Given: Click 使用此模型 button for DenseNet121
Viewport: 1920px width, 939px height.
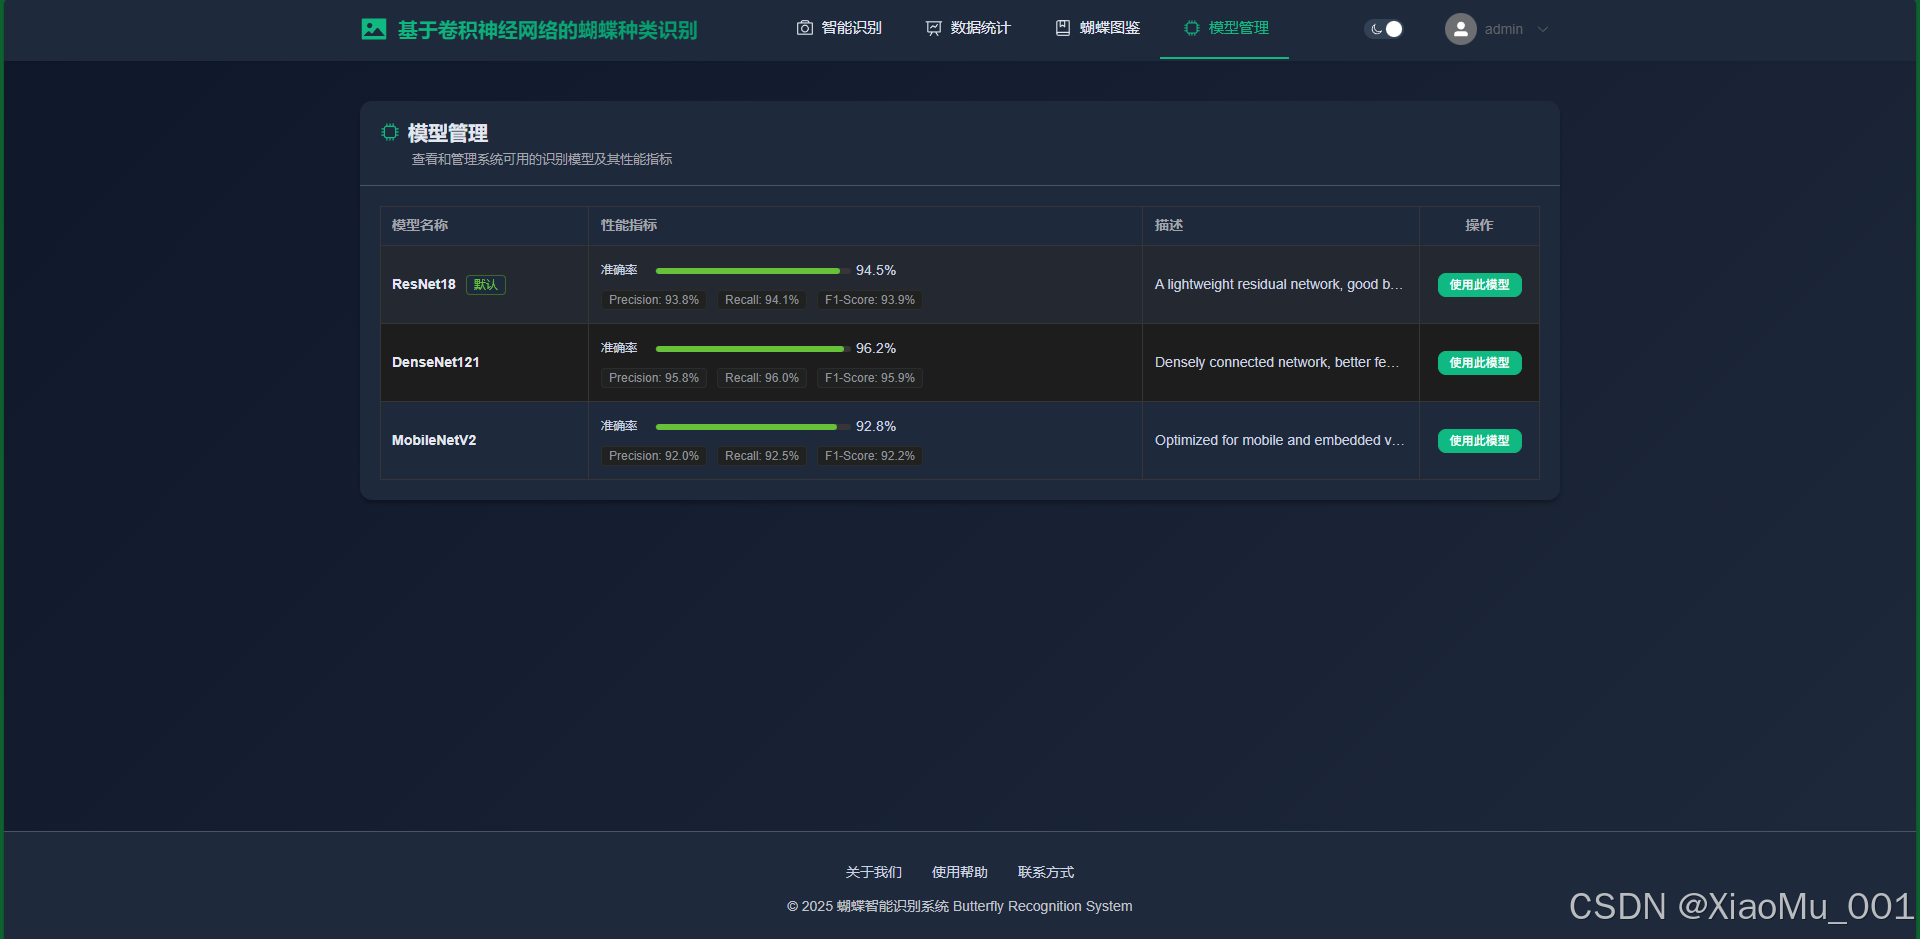Looking at the screenshot, I should [1480, 363].
